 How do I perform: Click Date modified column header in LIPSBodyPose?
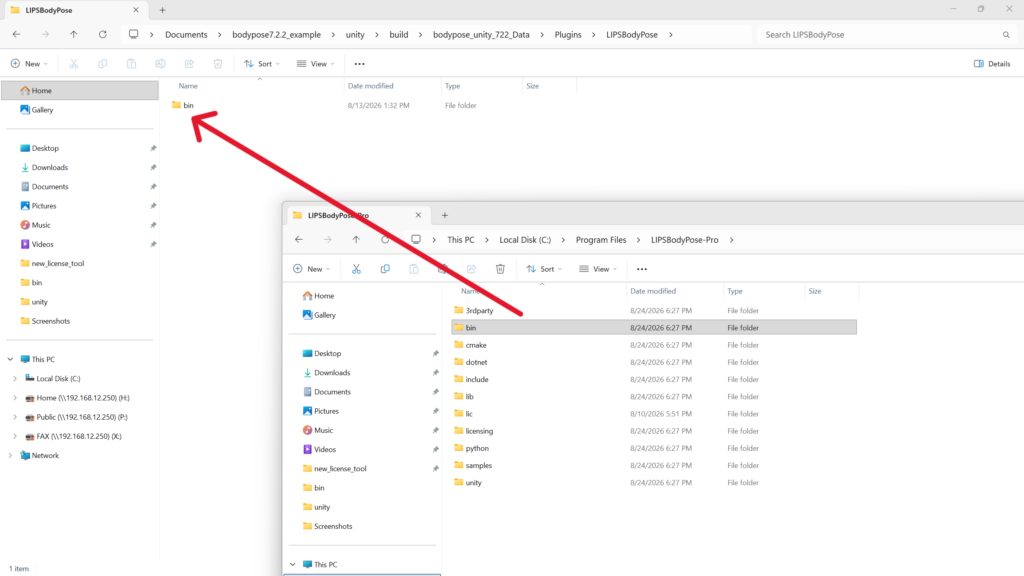click(x=370, y=86)
